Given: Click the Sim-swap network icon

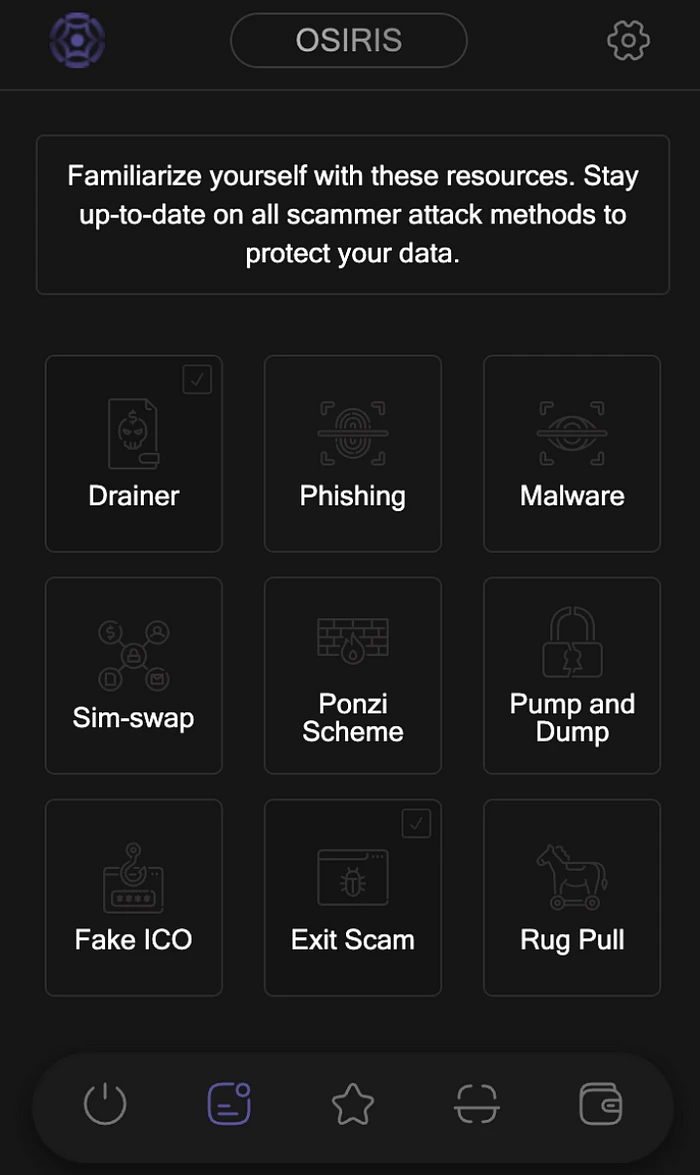Looking at the screenshot, I should [x=133, y=655].
